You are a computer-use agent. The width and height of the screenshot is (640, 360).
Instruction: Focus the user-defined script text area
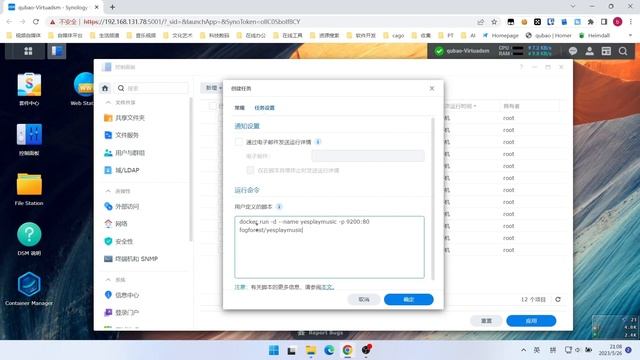coord(329,247)
